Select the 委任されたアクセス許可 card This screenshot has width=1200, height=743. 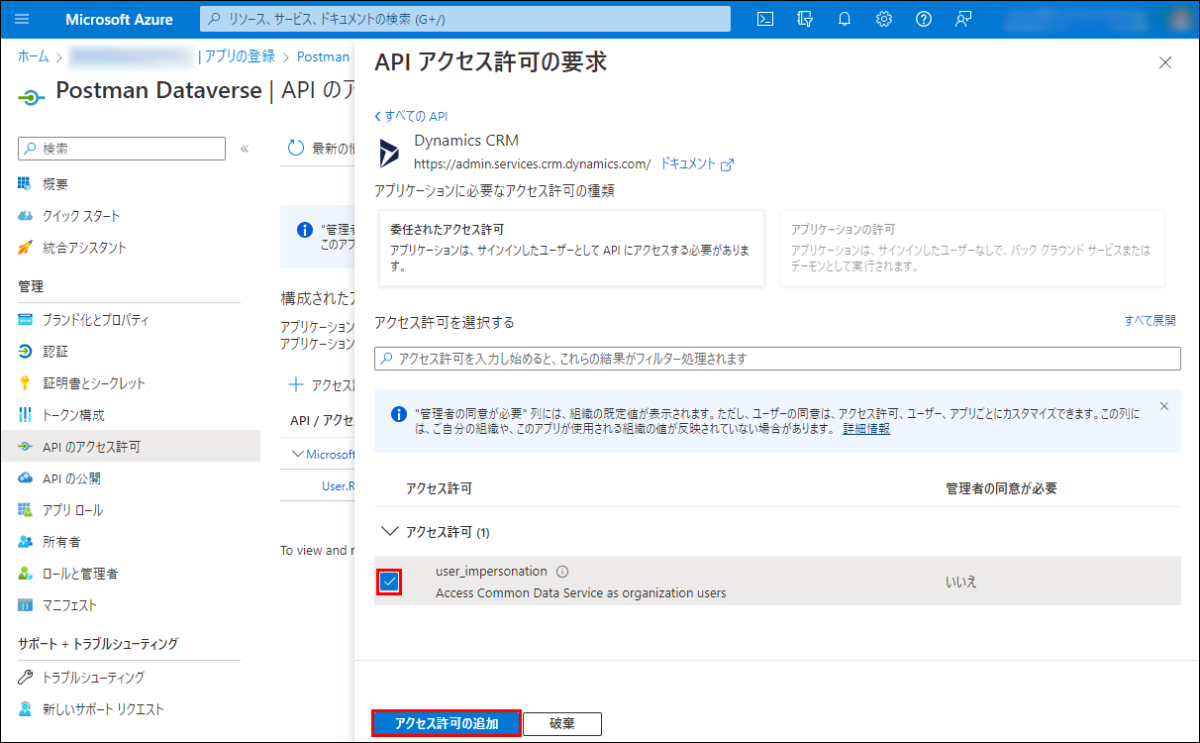click(571, 248)
